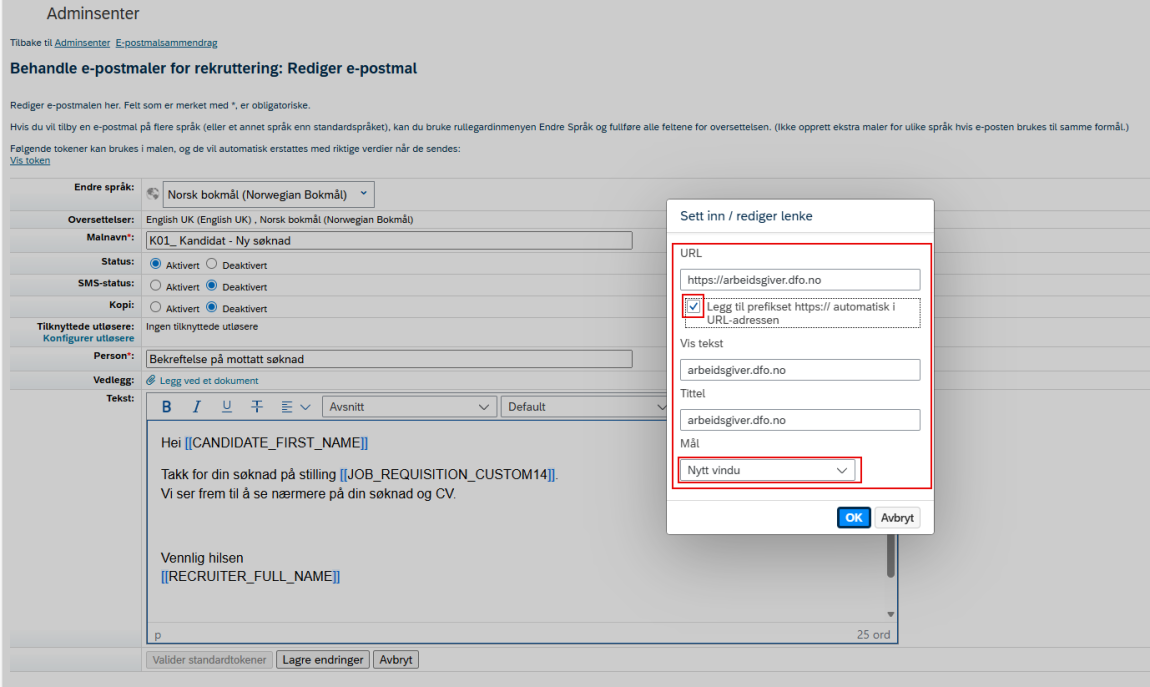Click the Malnavn input field
Screen dimensions: 1150x687
coord(389,240)
